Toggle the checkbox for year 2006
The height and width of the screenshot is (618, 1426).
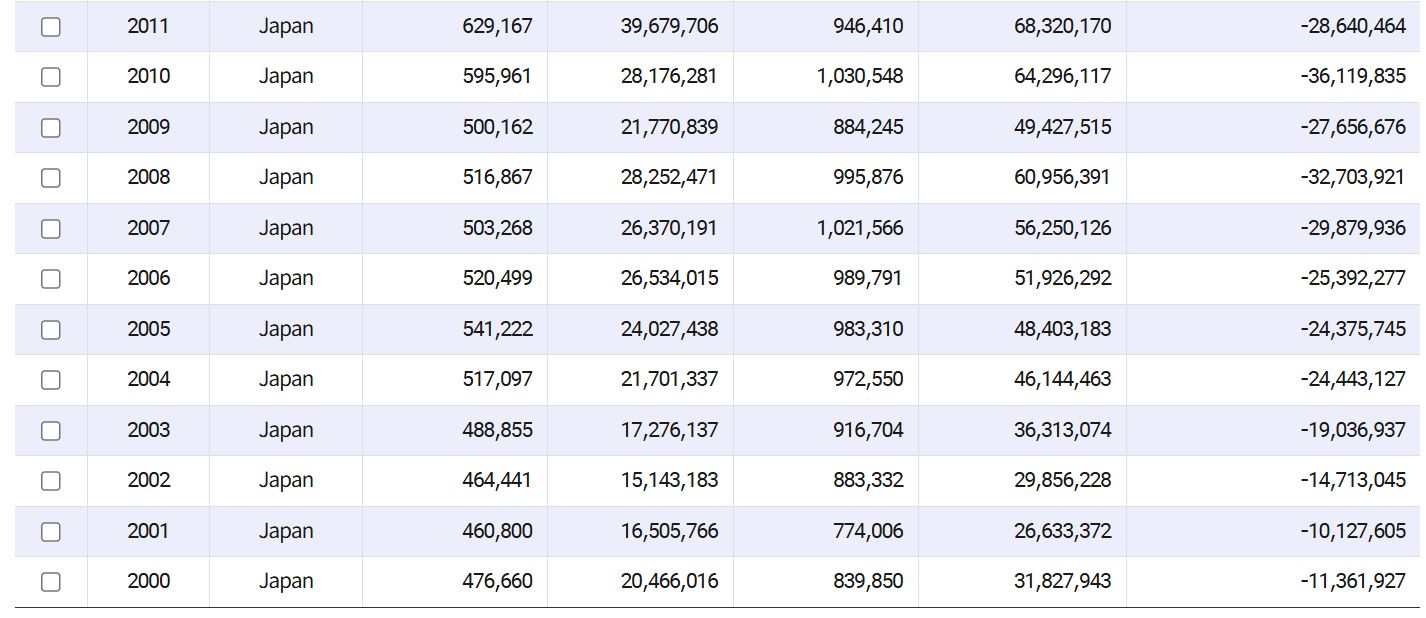click(x=51, y=279)
